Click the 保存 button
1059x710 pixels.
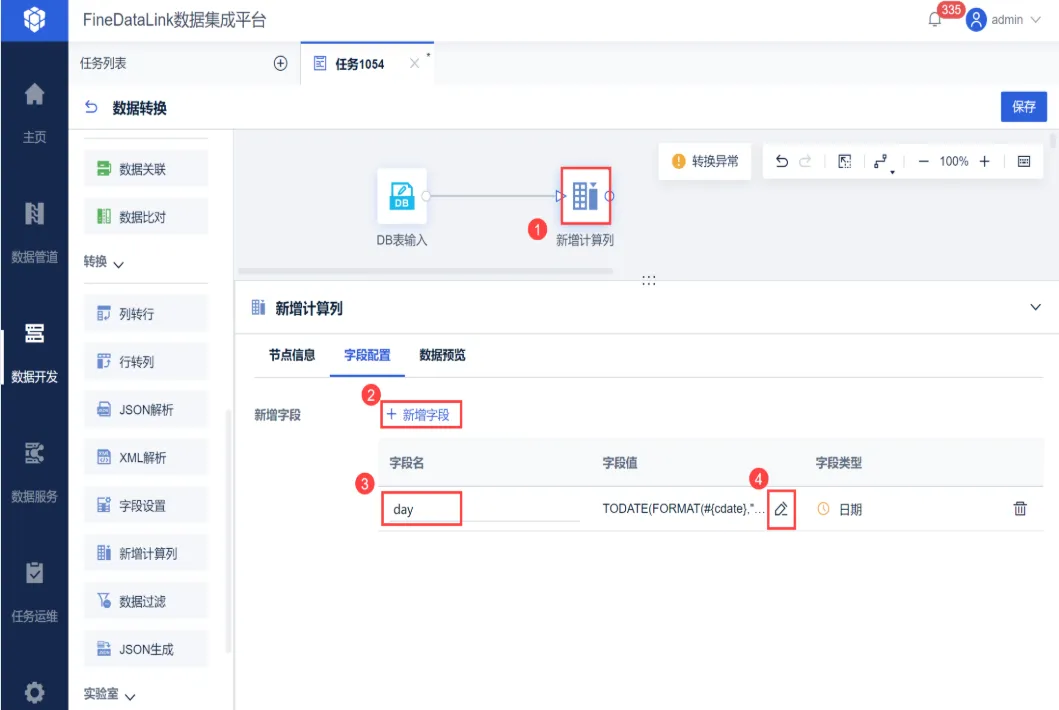click(x=1023, y=107)
